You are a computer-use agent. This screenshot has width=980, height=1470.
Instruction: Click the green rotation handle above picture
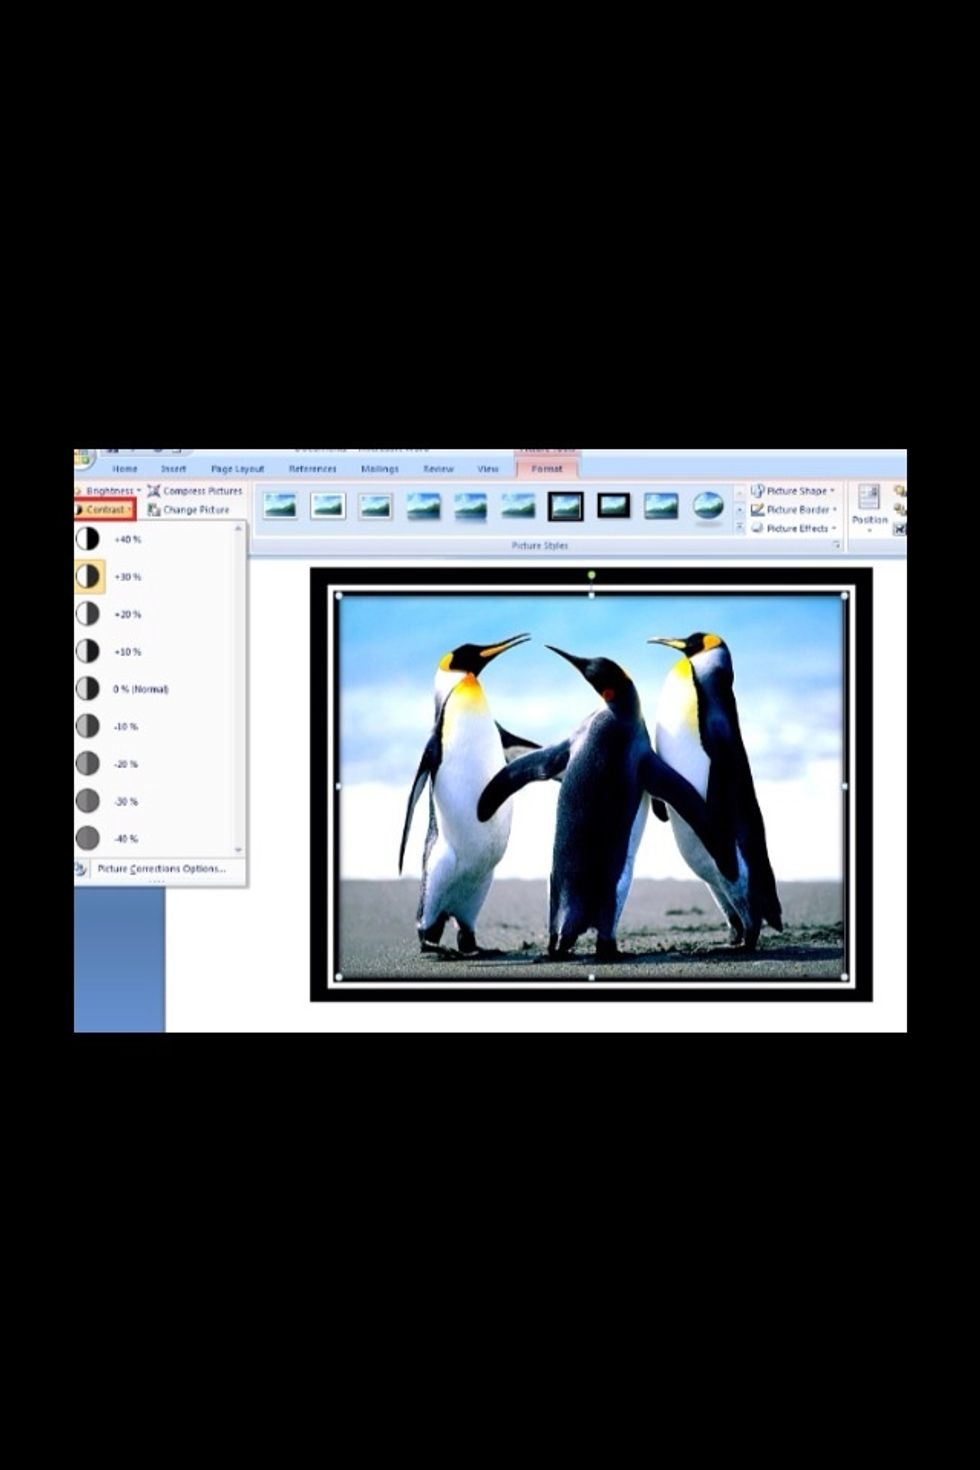pyautogui.click(x=592, y=575)
